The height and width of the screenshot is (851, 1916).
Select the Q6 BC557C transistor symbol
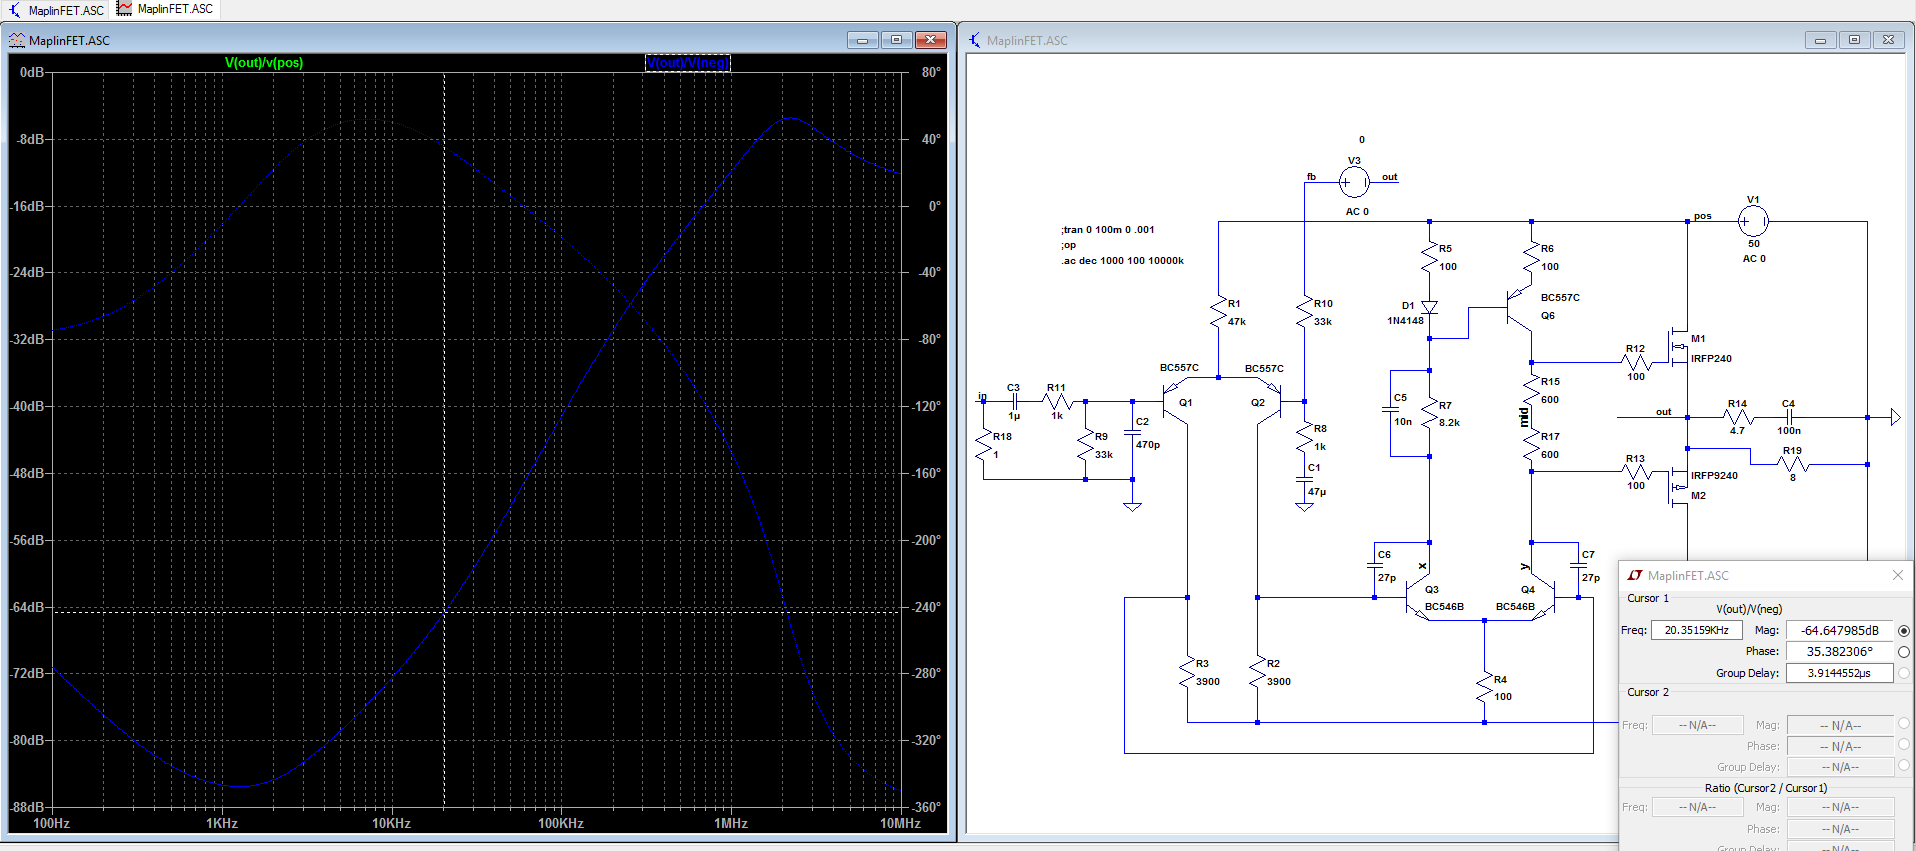click(x=1520, y=309)
